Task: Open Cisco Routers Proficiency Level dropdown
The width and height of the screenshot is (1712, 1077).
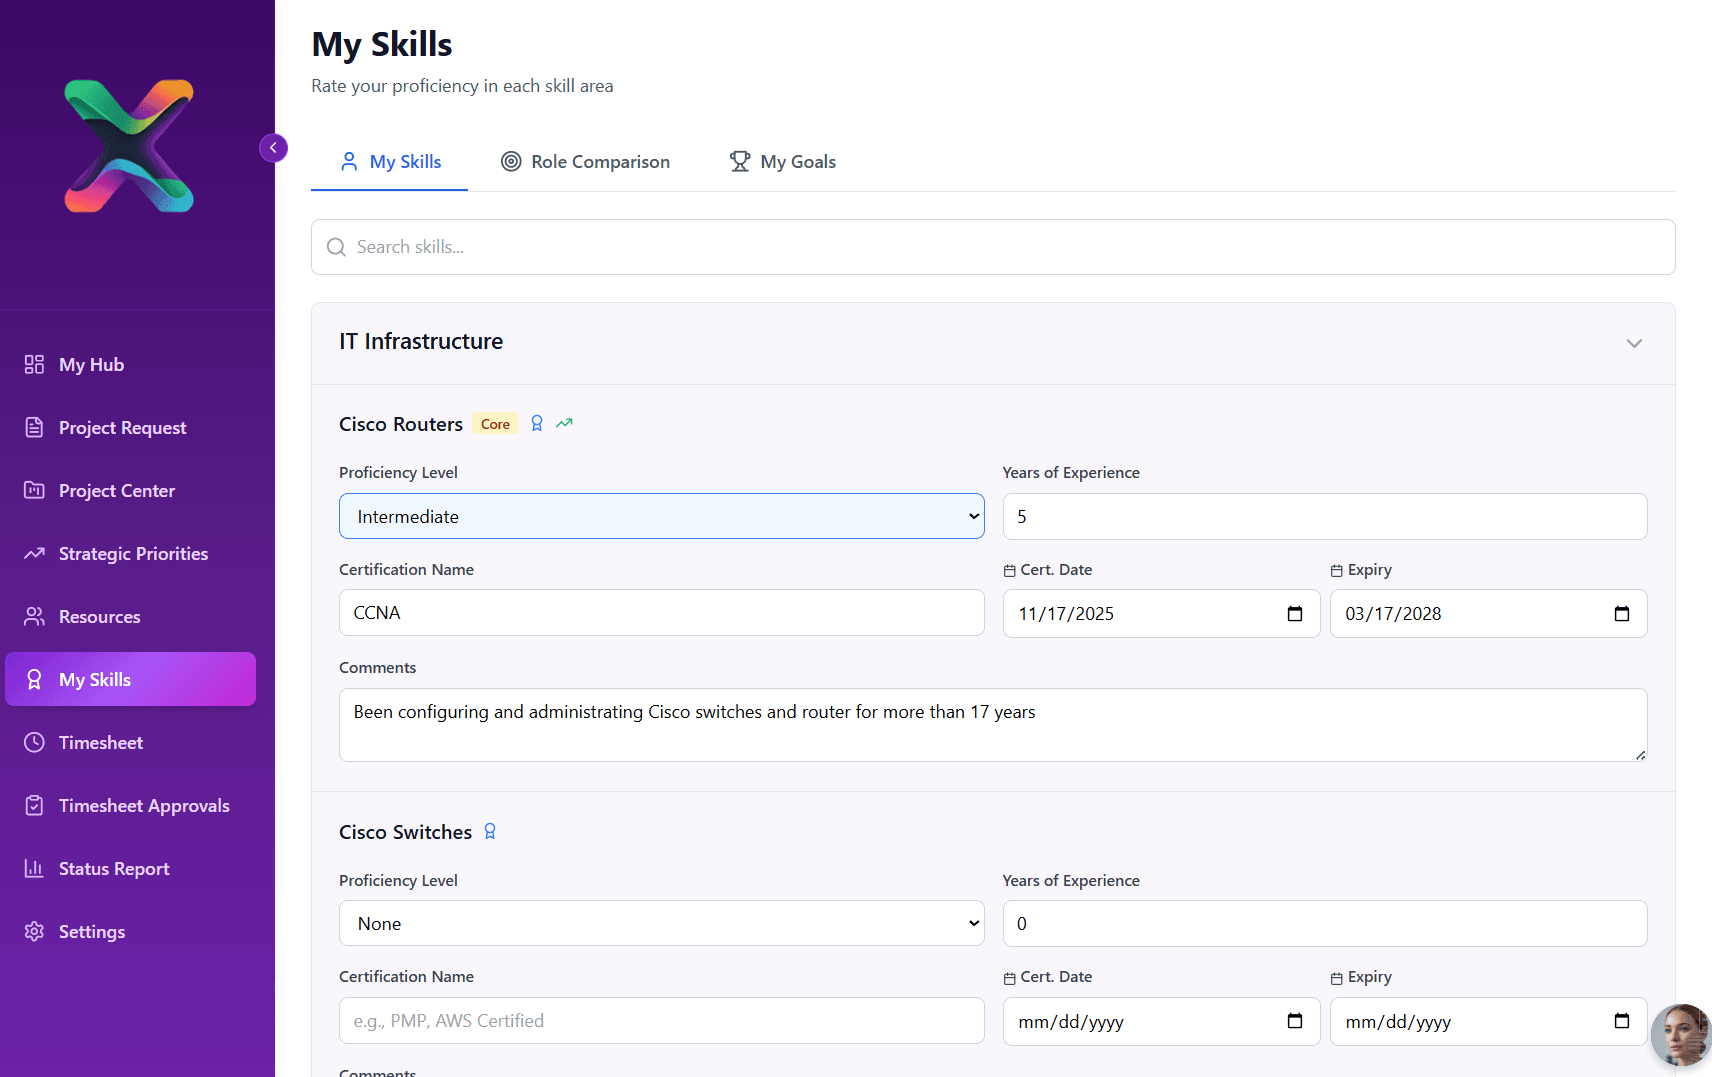Action: [x=662, y=516]
